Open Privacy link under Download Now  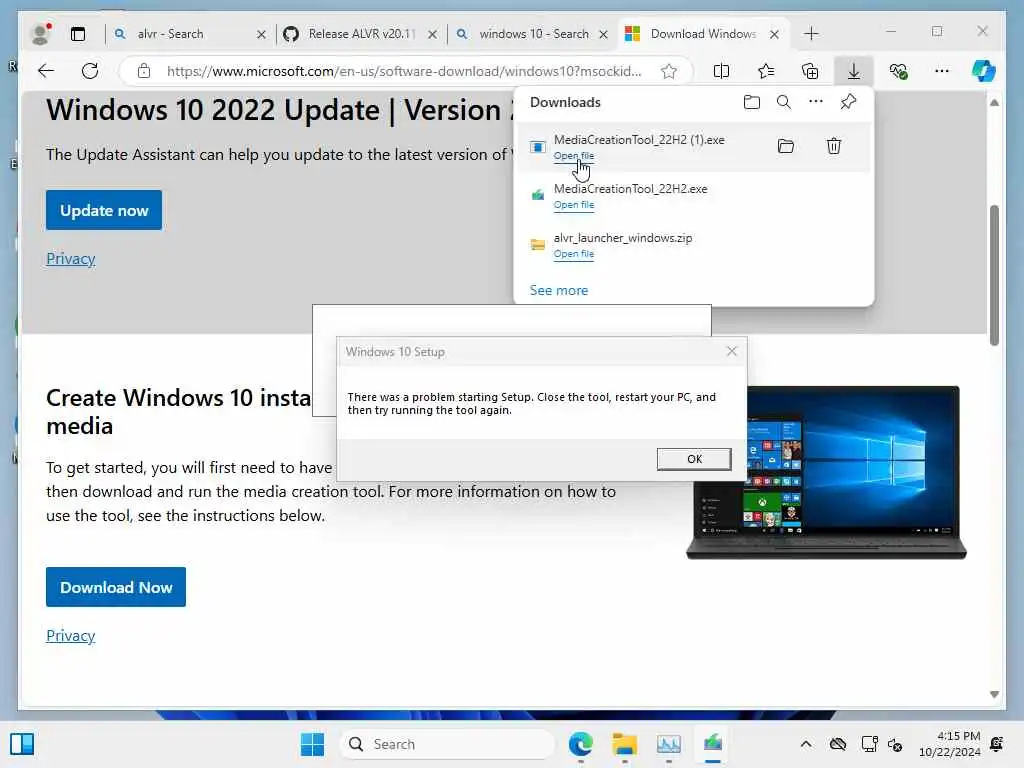71,635
